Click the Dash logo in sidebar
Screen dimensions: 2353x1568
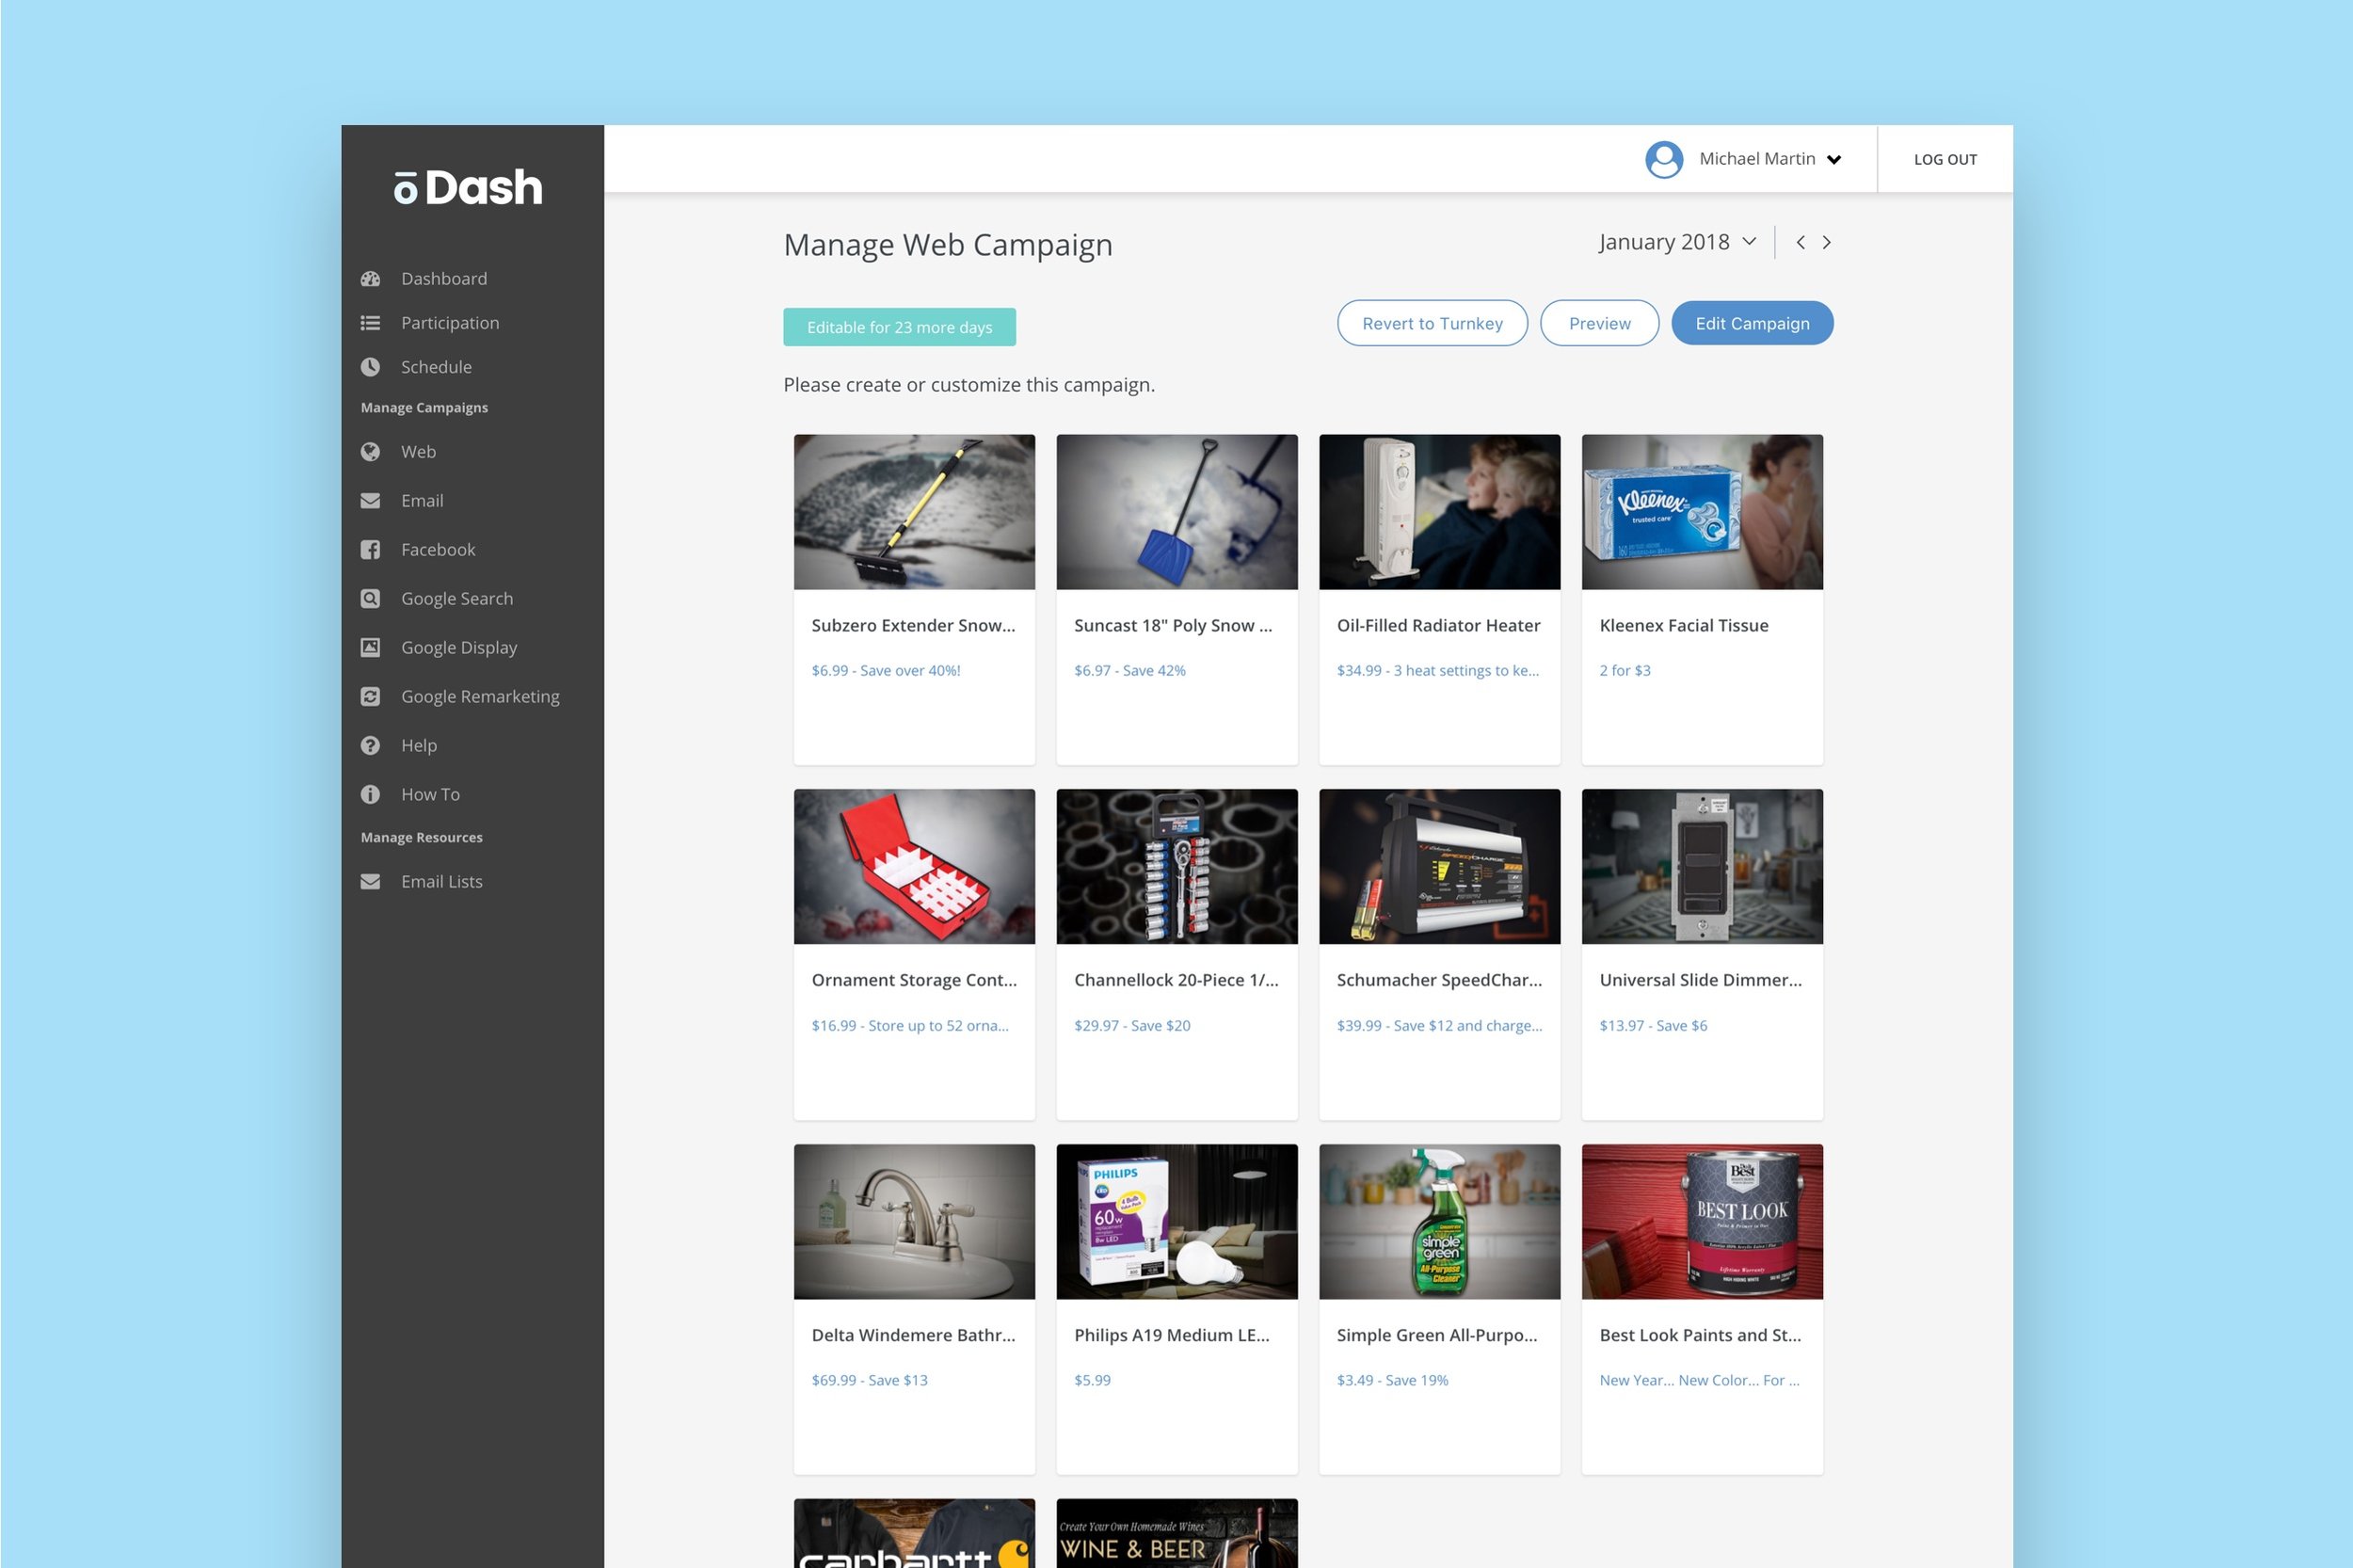(x=468, y=187)
